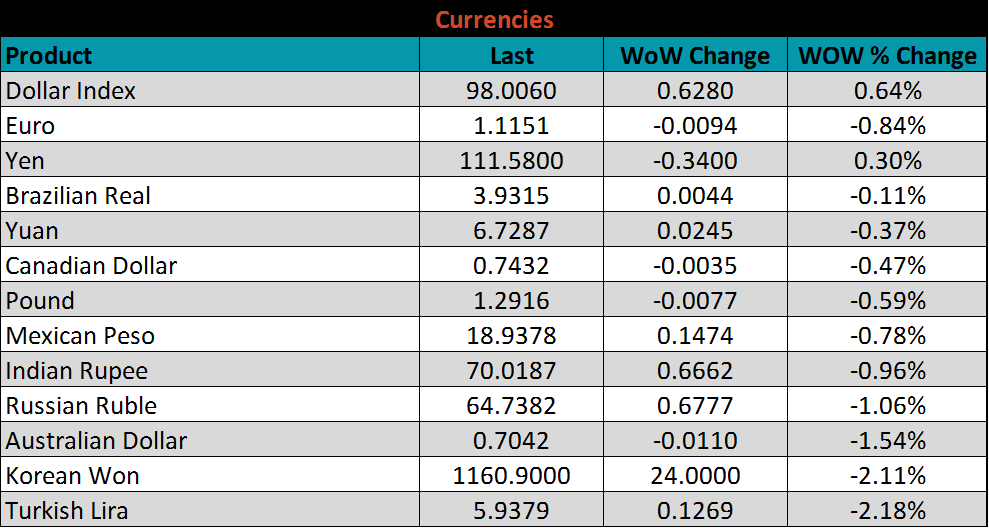Click the Euro last value 1.1151
989x528 pixels.
click(x=511, y=126)
